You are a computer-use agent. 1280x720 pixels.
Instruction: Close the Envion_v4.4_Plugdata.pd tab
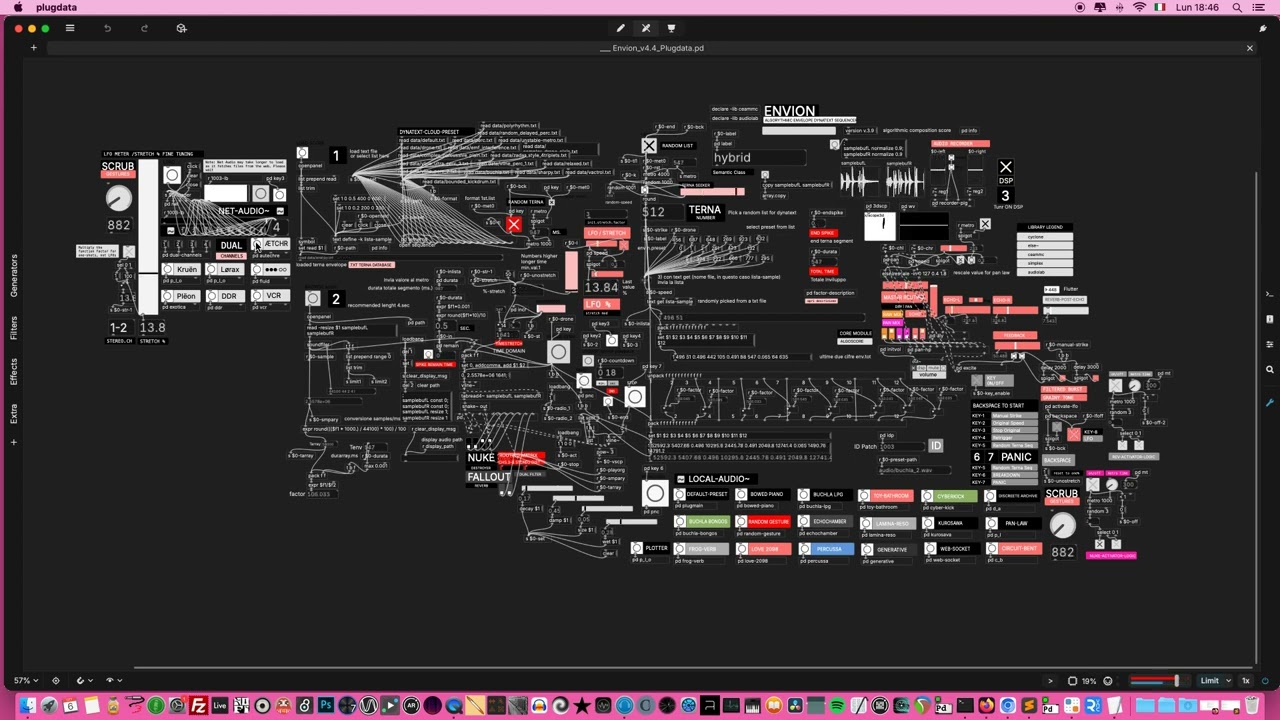click(x=1249, y=48)
